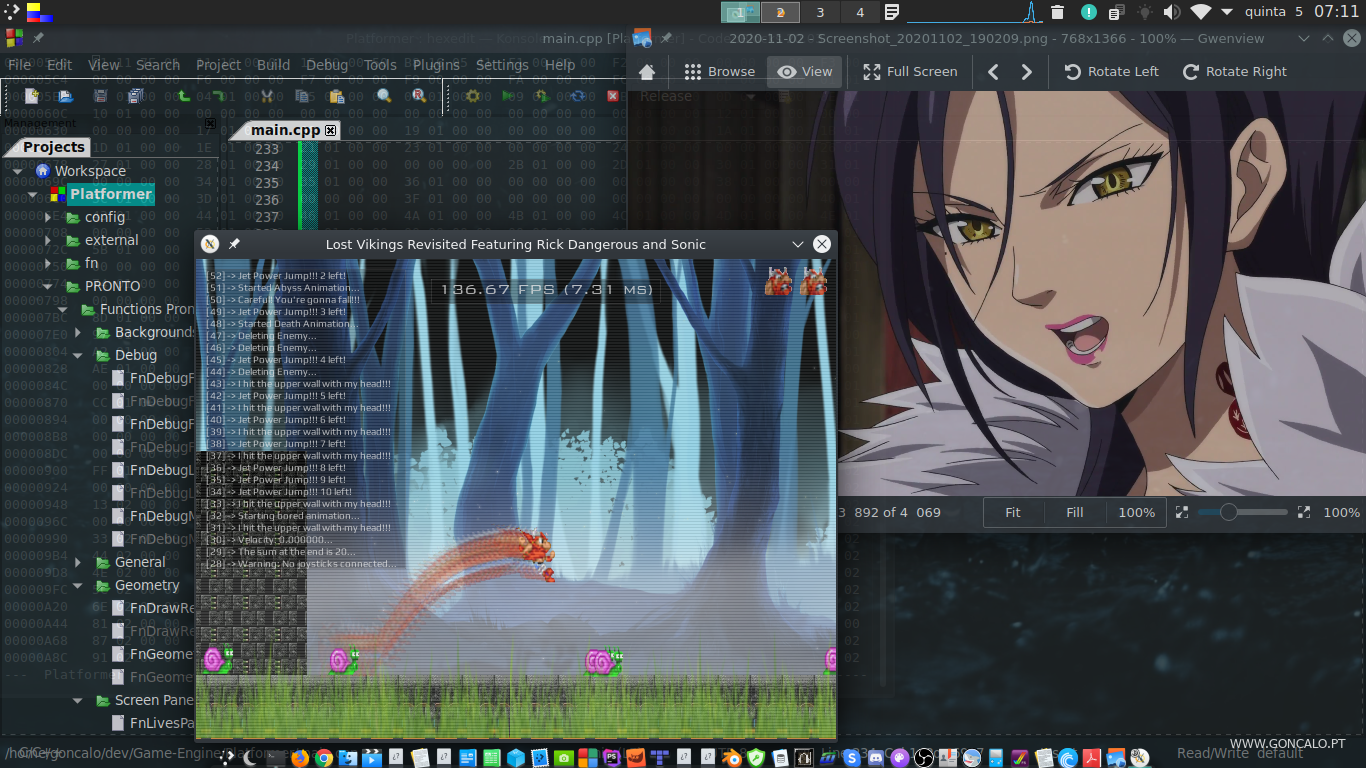Adjust the Gwenview zoom slider
The width and height of the screenshot is (1366, 768).
(x=1229, y=512)
